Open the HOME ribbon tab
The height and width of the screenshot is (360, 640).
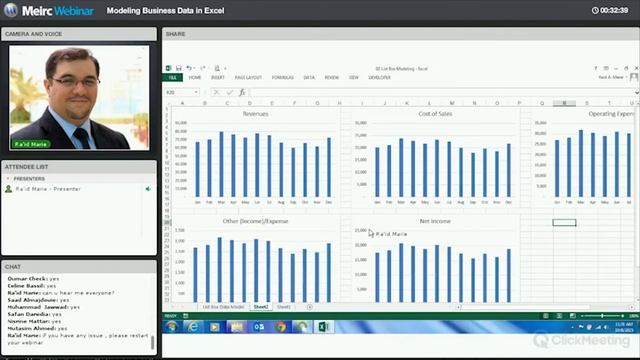coord(195,78)
